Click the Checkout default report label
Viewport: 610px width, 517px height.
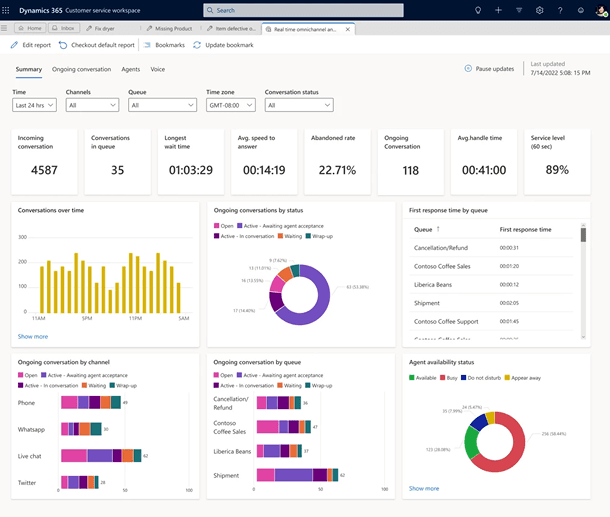[x=103, y=45]
